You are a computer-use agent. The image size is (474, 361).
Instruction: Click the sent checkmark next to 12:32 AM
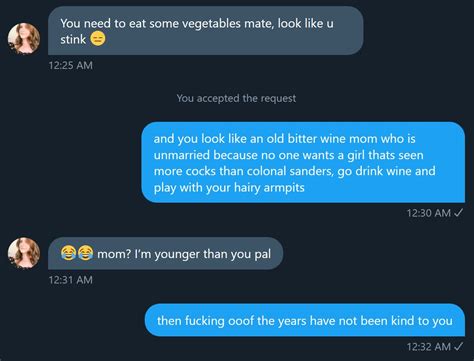(459, 346)
